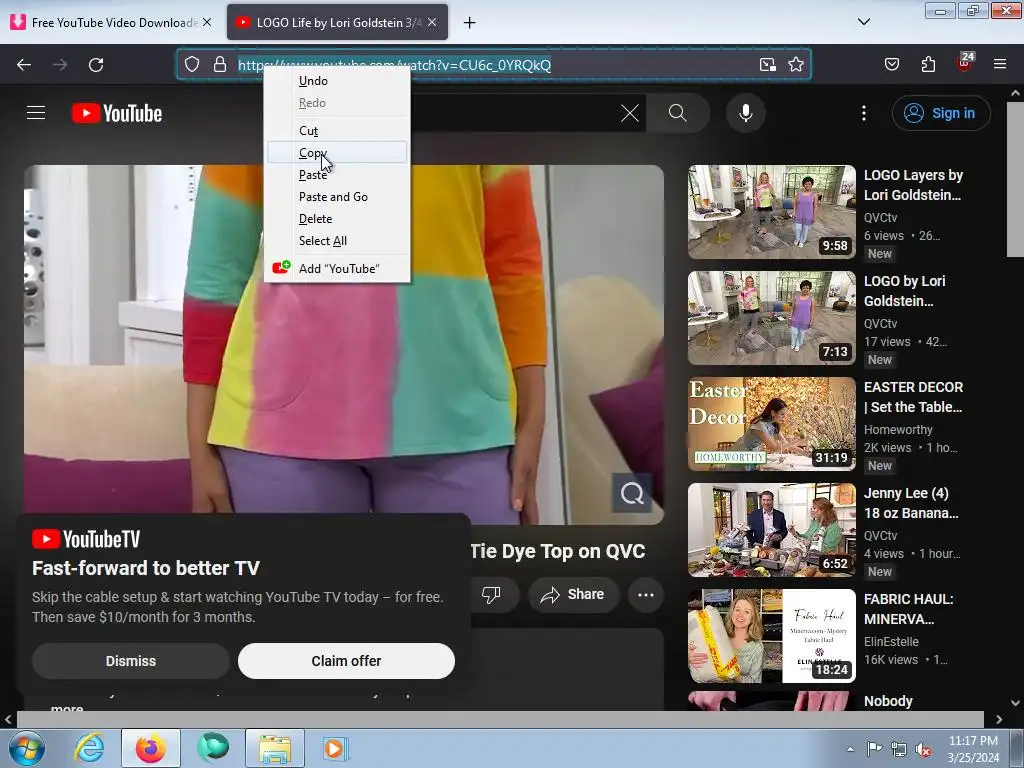
Task: Switch to Free YouTube Video Downloader tab
Action: (x=111, y=22)
